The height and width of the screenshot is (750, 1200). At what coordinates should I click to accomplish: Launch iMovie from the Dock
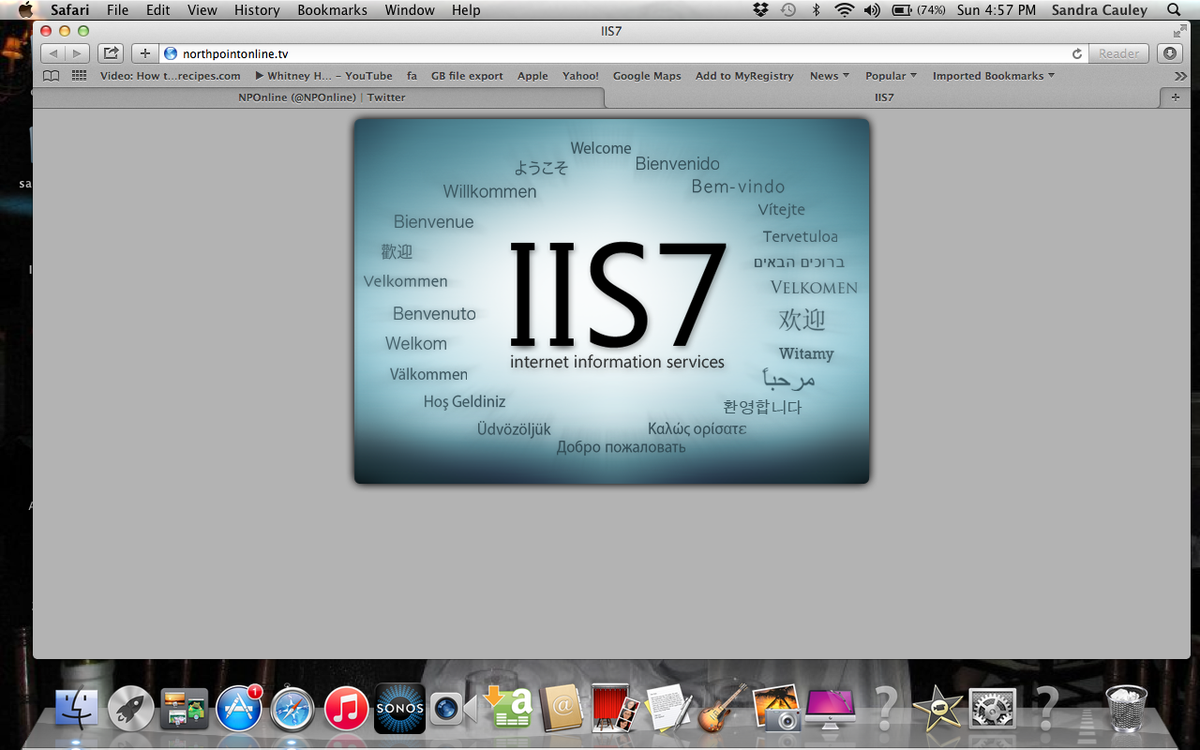pos(939,709)
